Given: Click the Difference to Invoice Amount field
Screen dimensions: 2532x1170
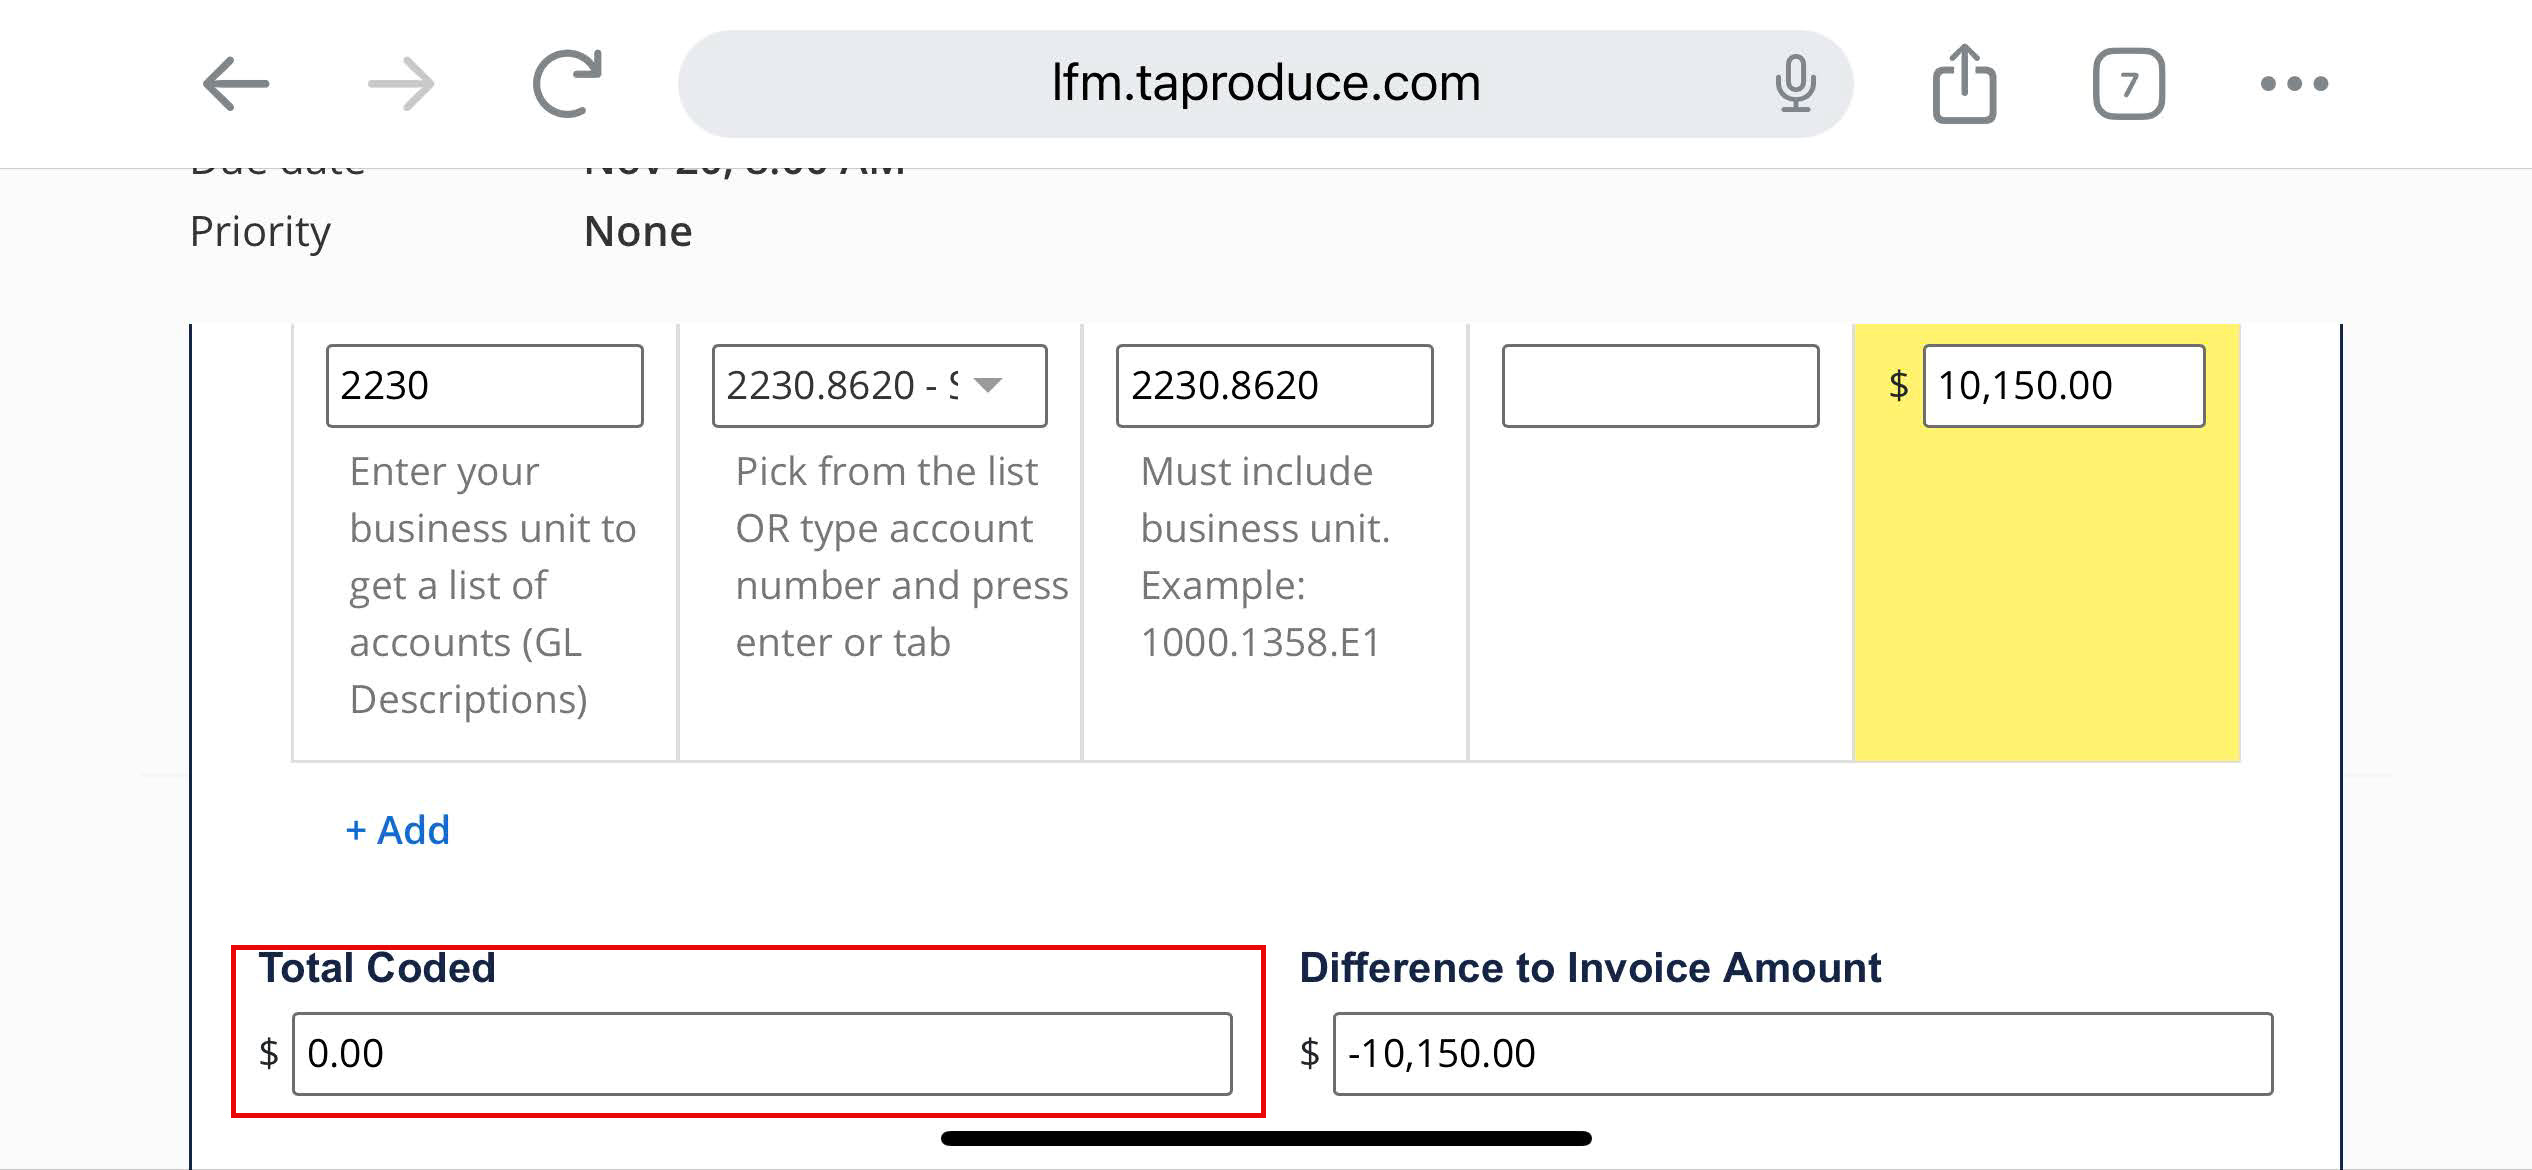Looking at the screenshot, I should click(x=1802, y=1053).
